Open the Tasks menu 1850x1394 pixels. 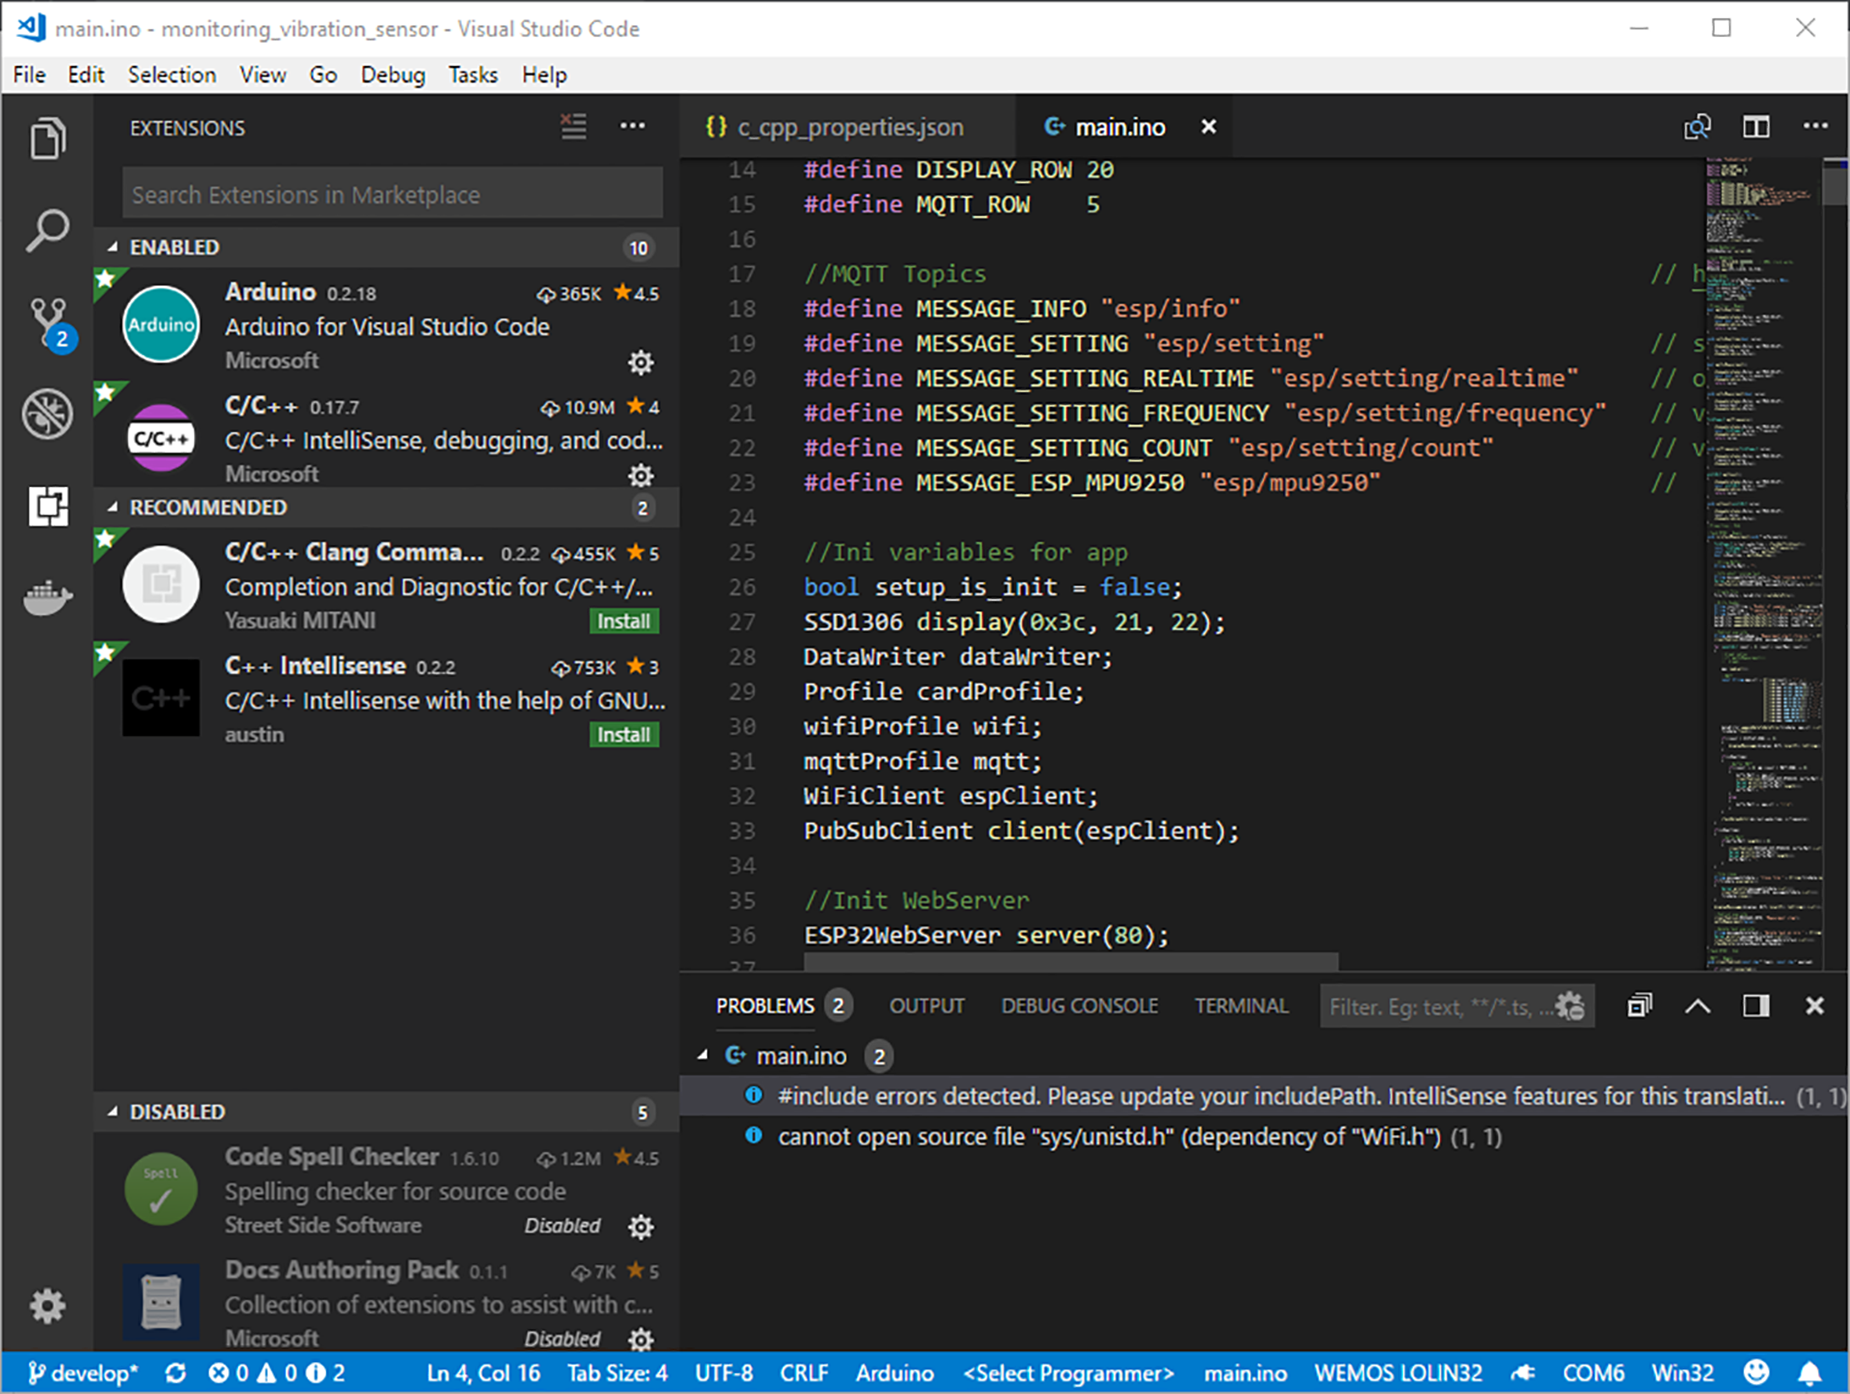point(473,75)
